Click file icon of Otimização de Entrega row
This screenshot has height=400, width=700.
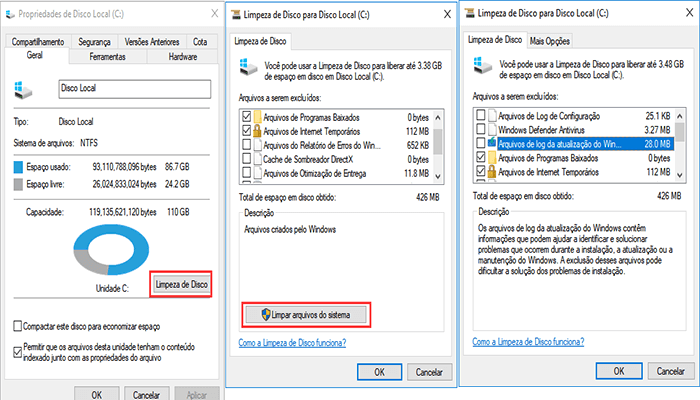click(257, 173)
